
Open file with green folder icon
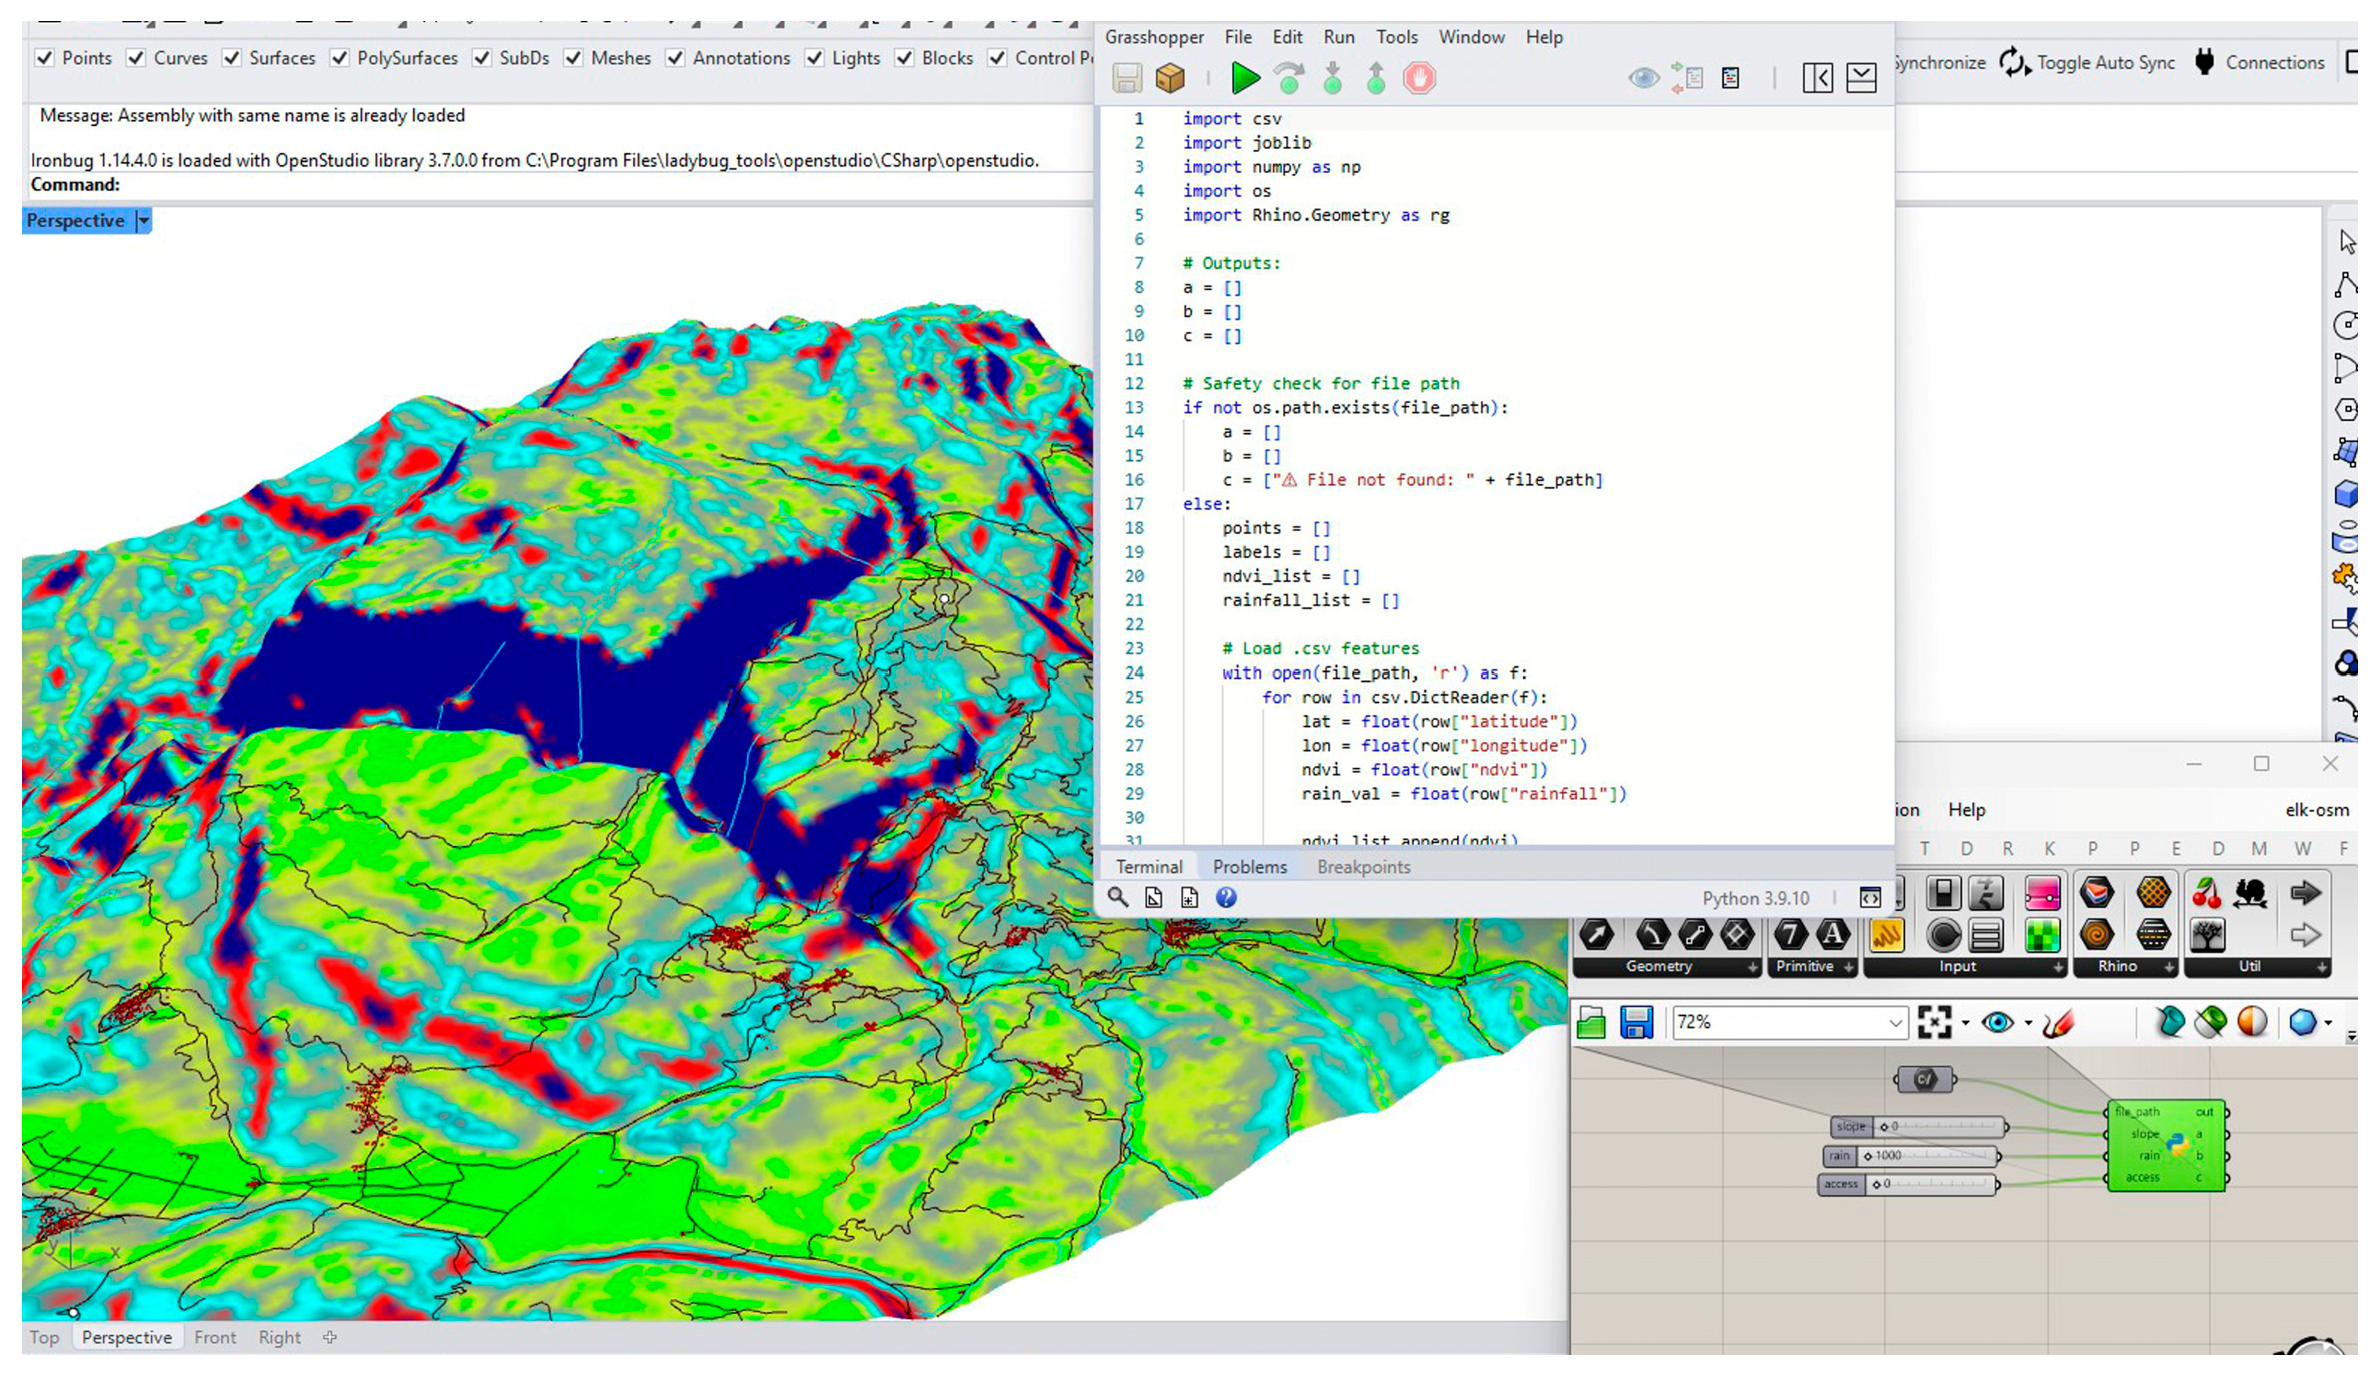click(1591, 1022)
